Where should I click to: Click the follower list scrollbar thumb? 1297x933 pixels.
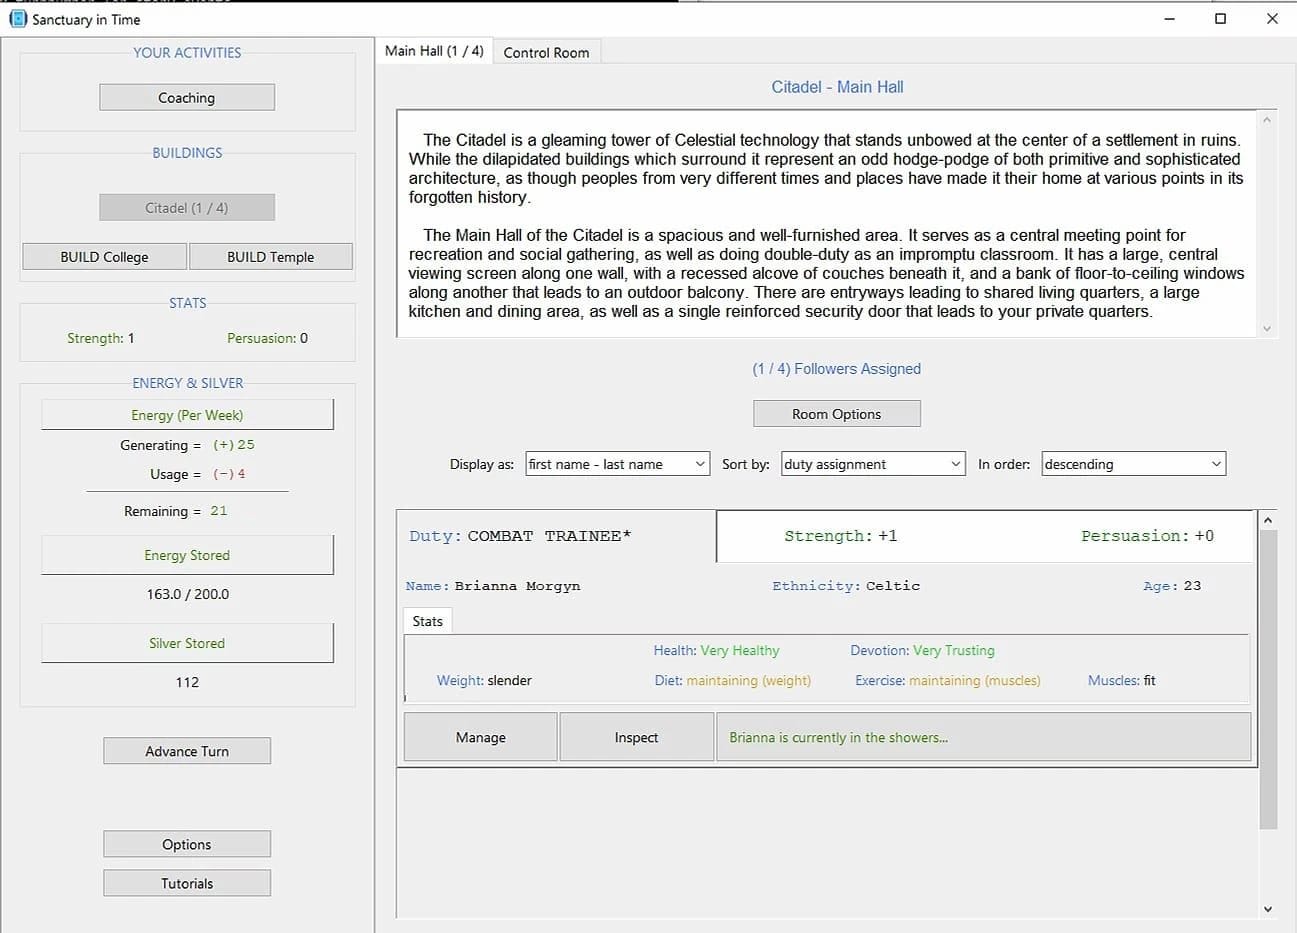click(x=1268, y=680)
